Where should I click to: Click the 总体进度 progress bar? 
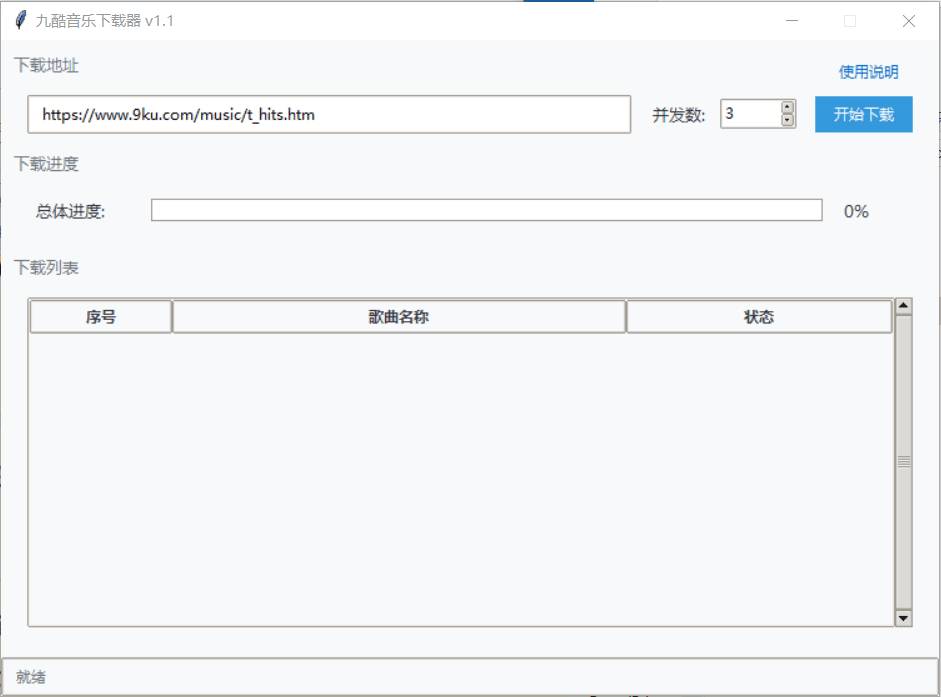(x=484, y=211)
